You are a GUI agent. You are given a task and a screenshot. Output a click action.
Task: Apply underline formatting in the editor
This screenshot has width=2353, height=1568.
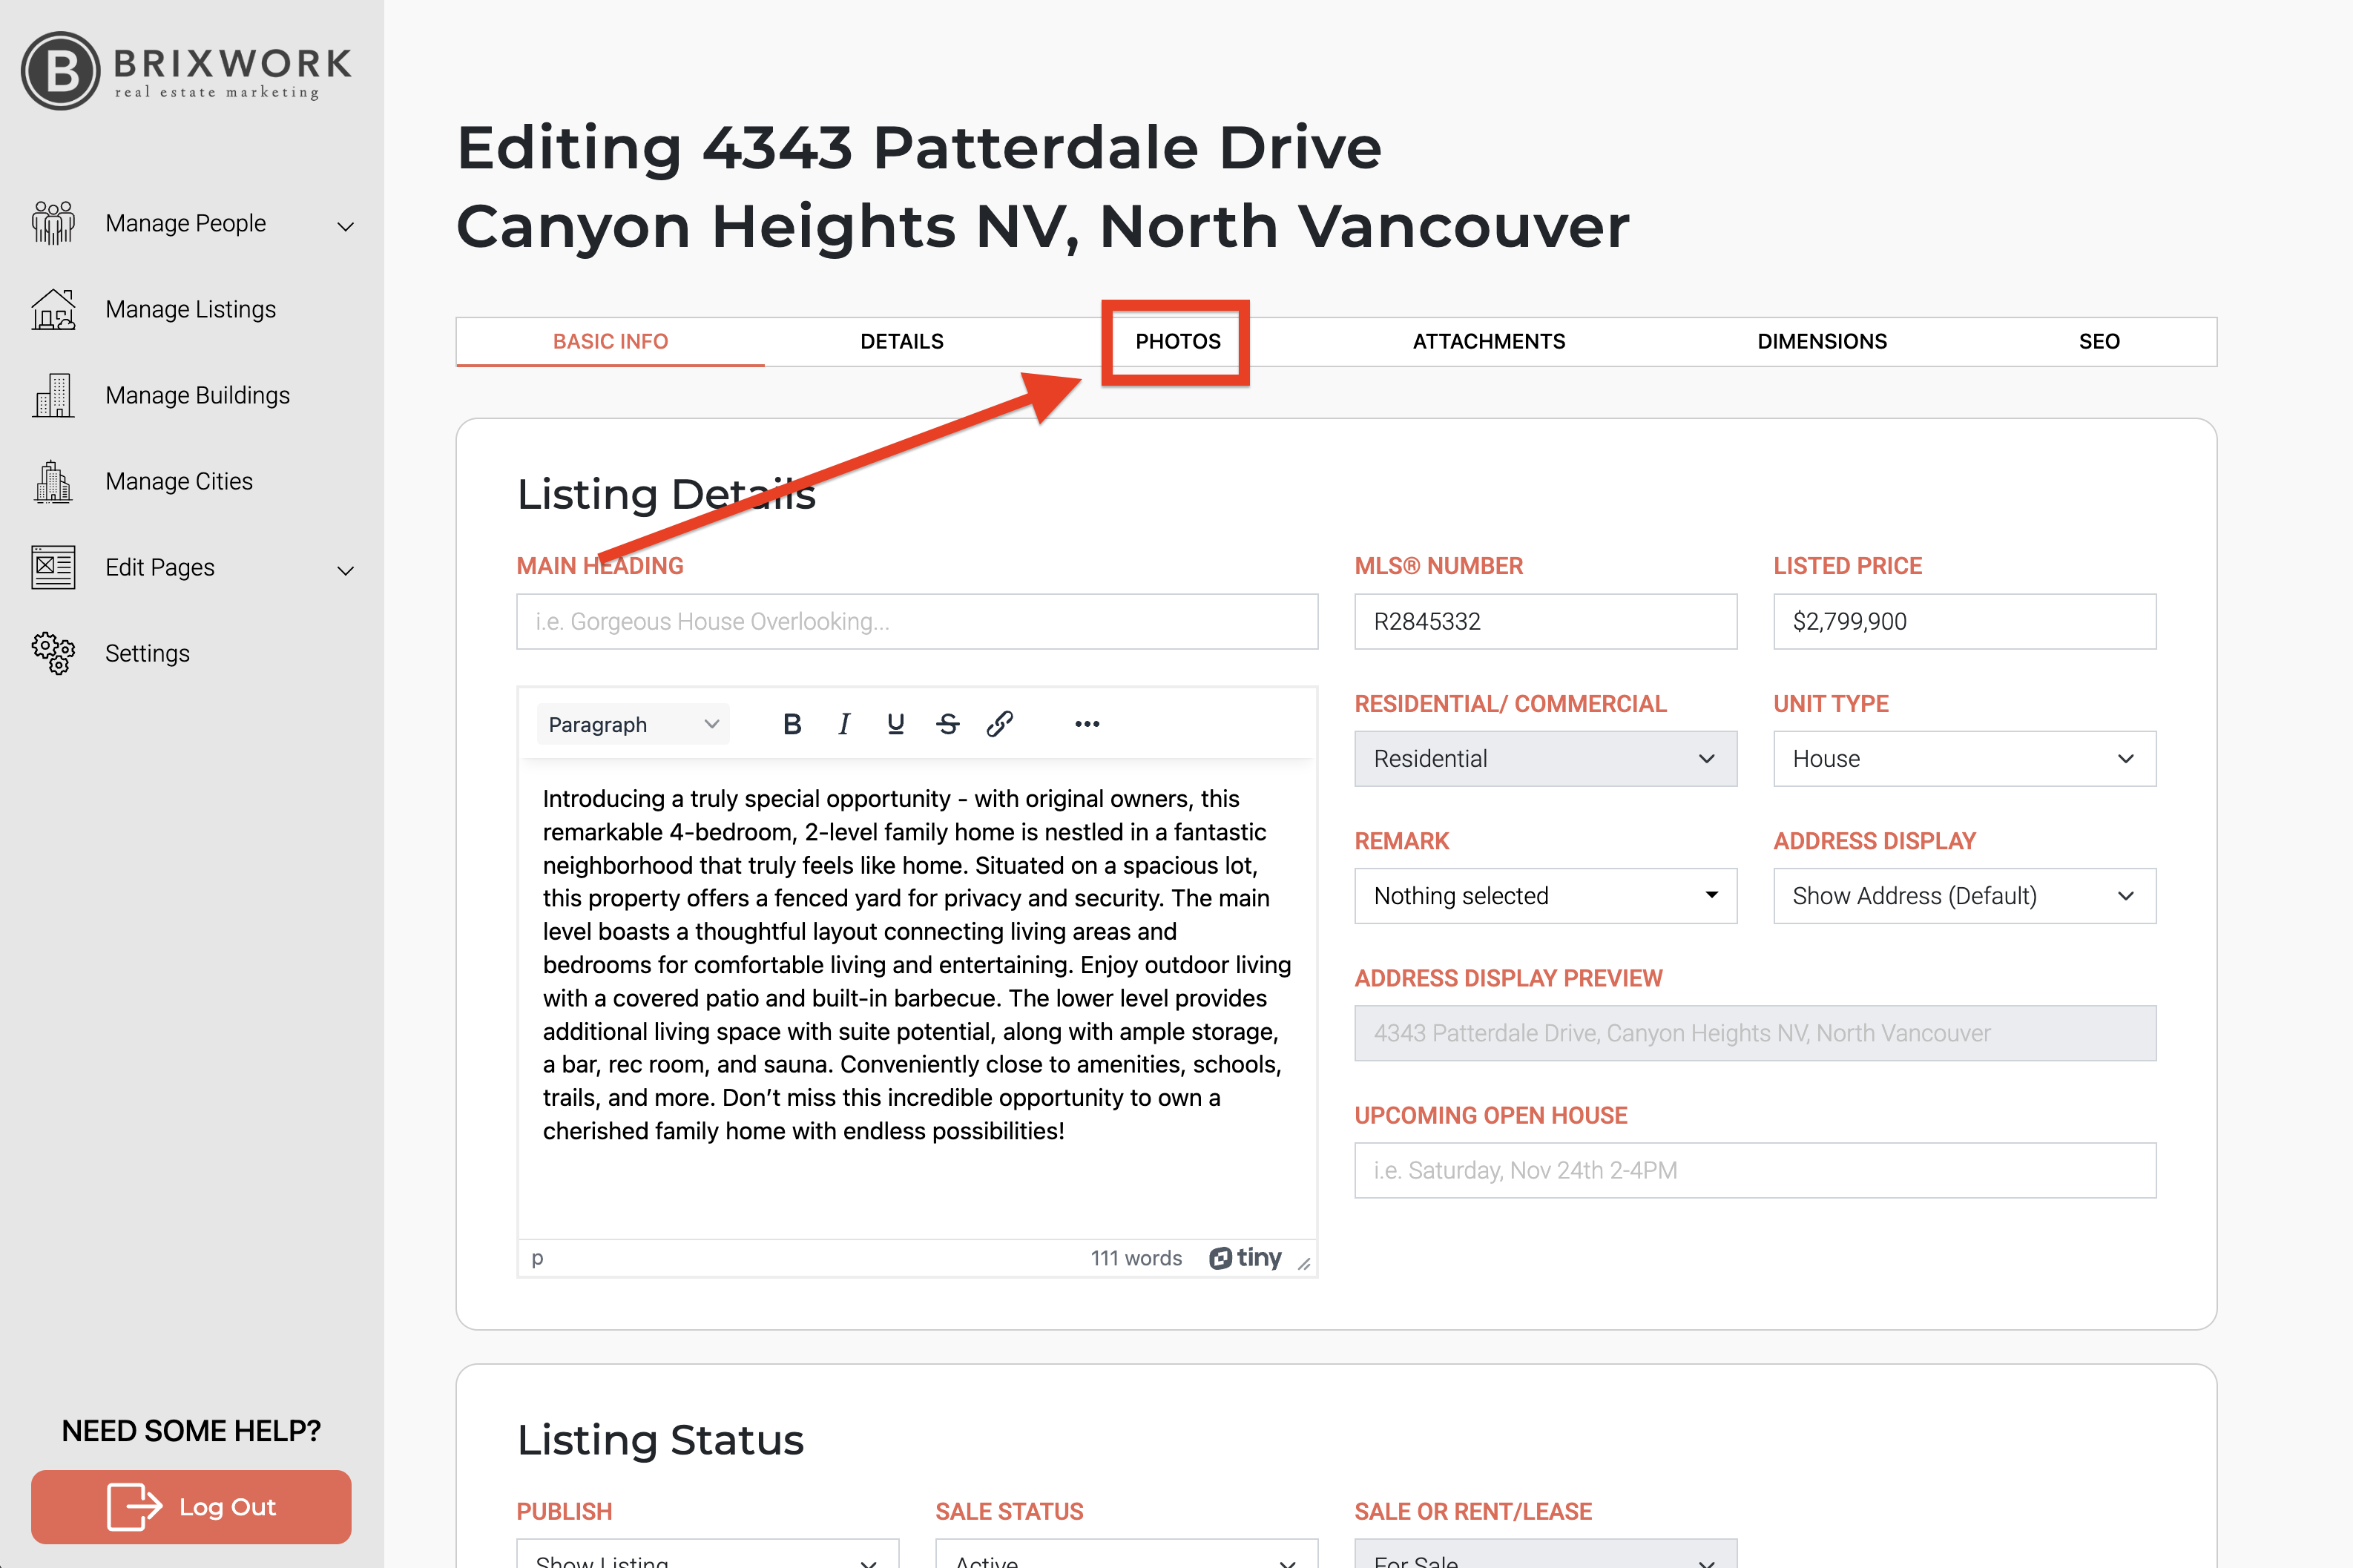[x=895, y=724]
